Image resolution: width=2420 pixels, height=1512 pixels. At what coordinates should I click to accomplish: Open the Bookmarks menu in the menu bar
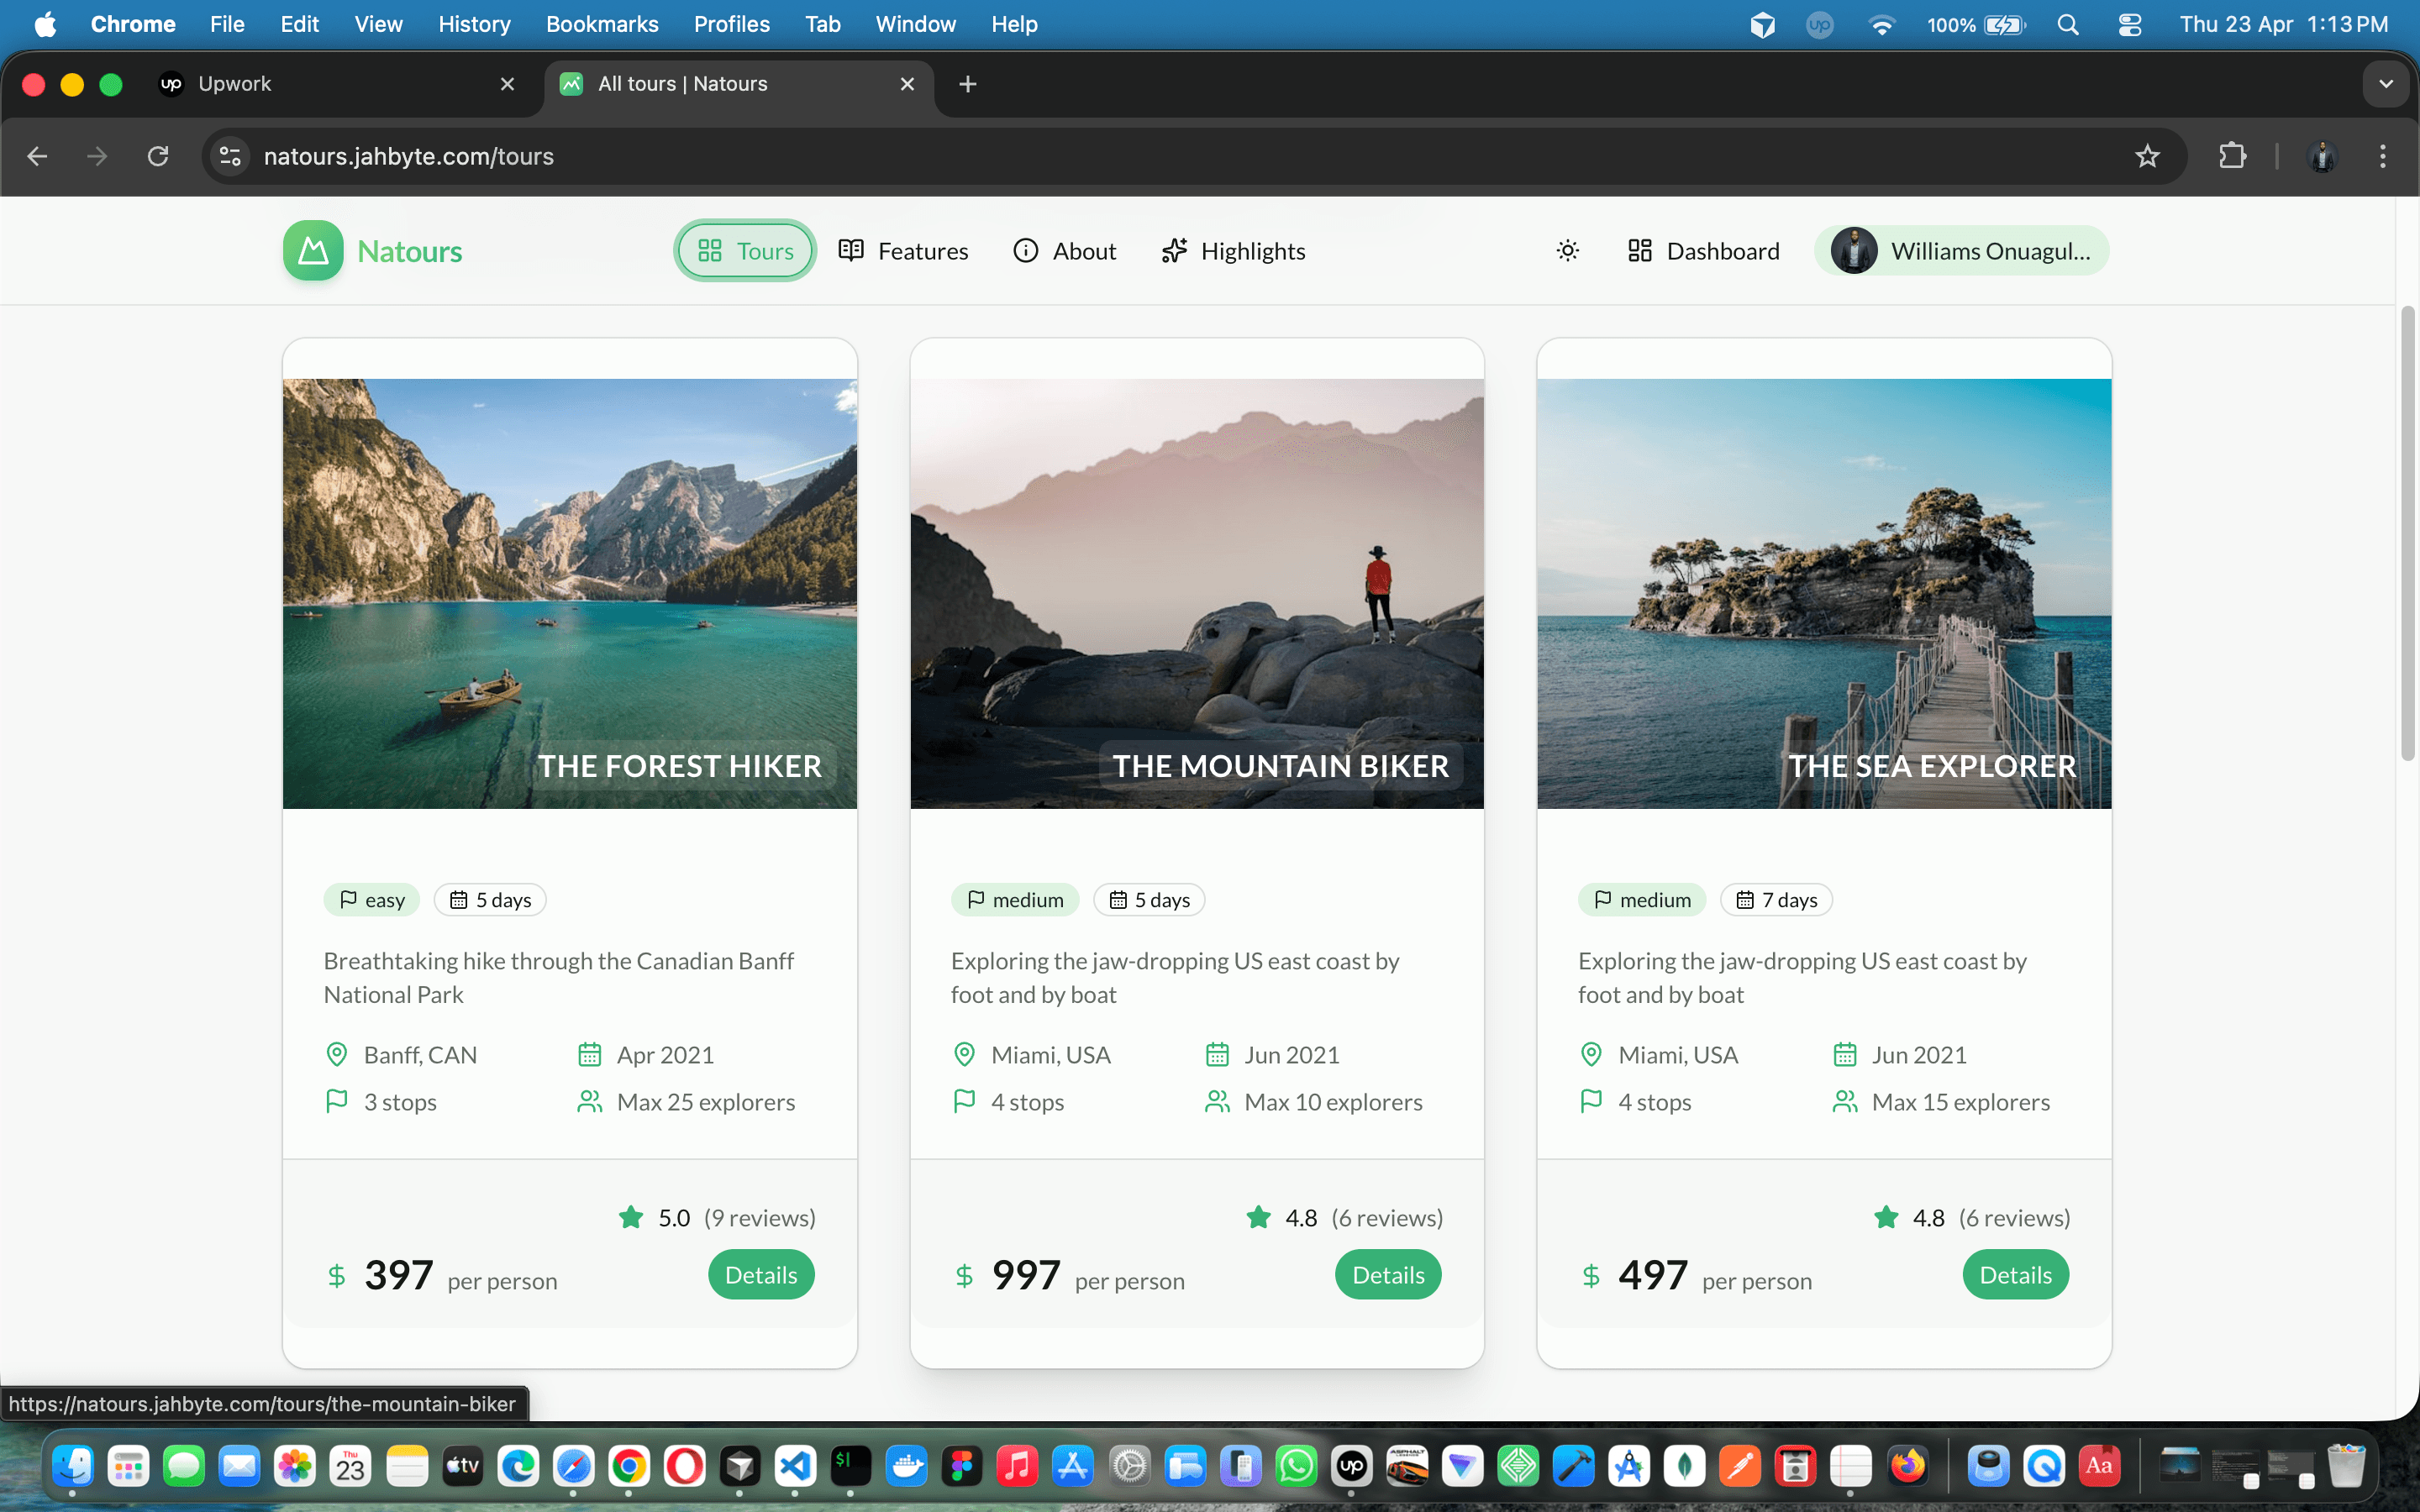tap(601, 24)
